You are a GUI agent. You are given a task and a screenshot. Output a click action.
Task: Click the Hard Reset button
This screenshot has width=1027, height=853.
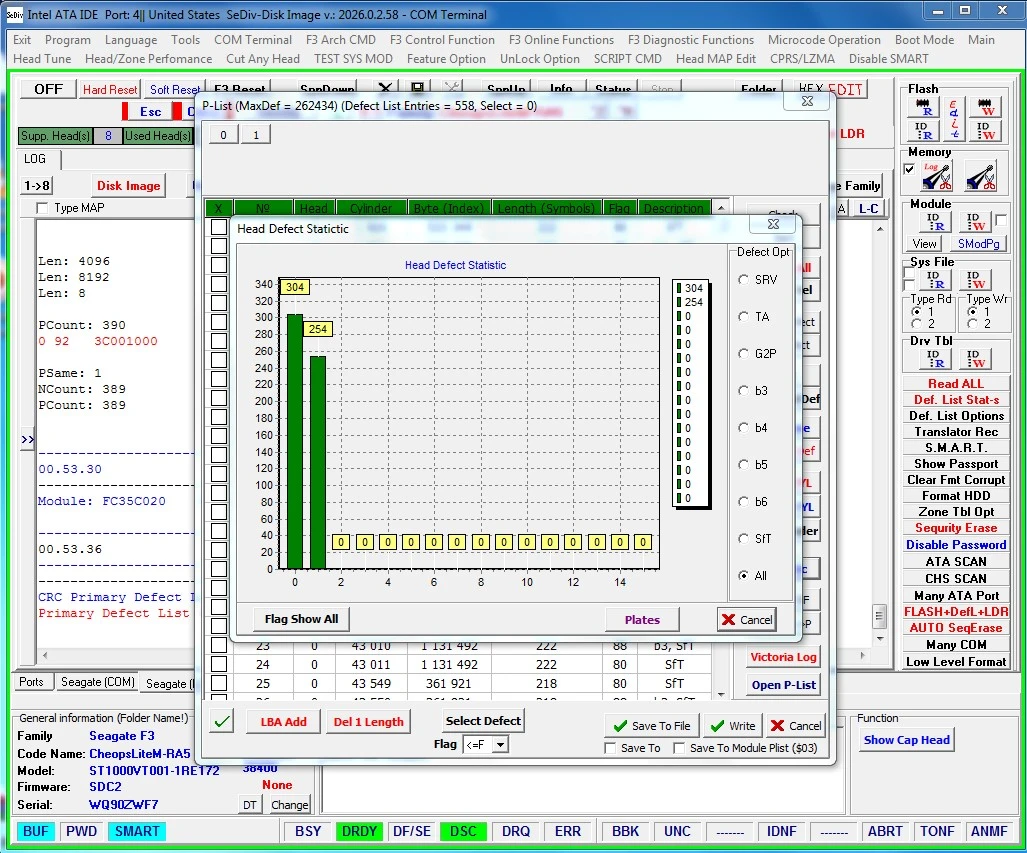pos(110,90)
